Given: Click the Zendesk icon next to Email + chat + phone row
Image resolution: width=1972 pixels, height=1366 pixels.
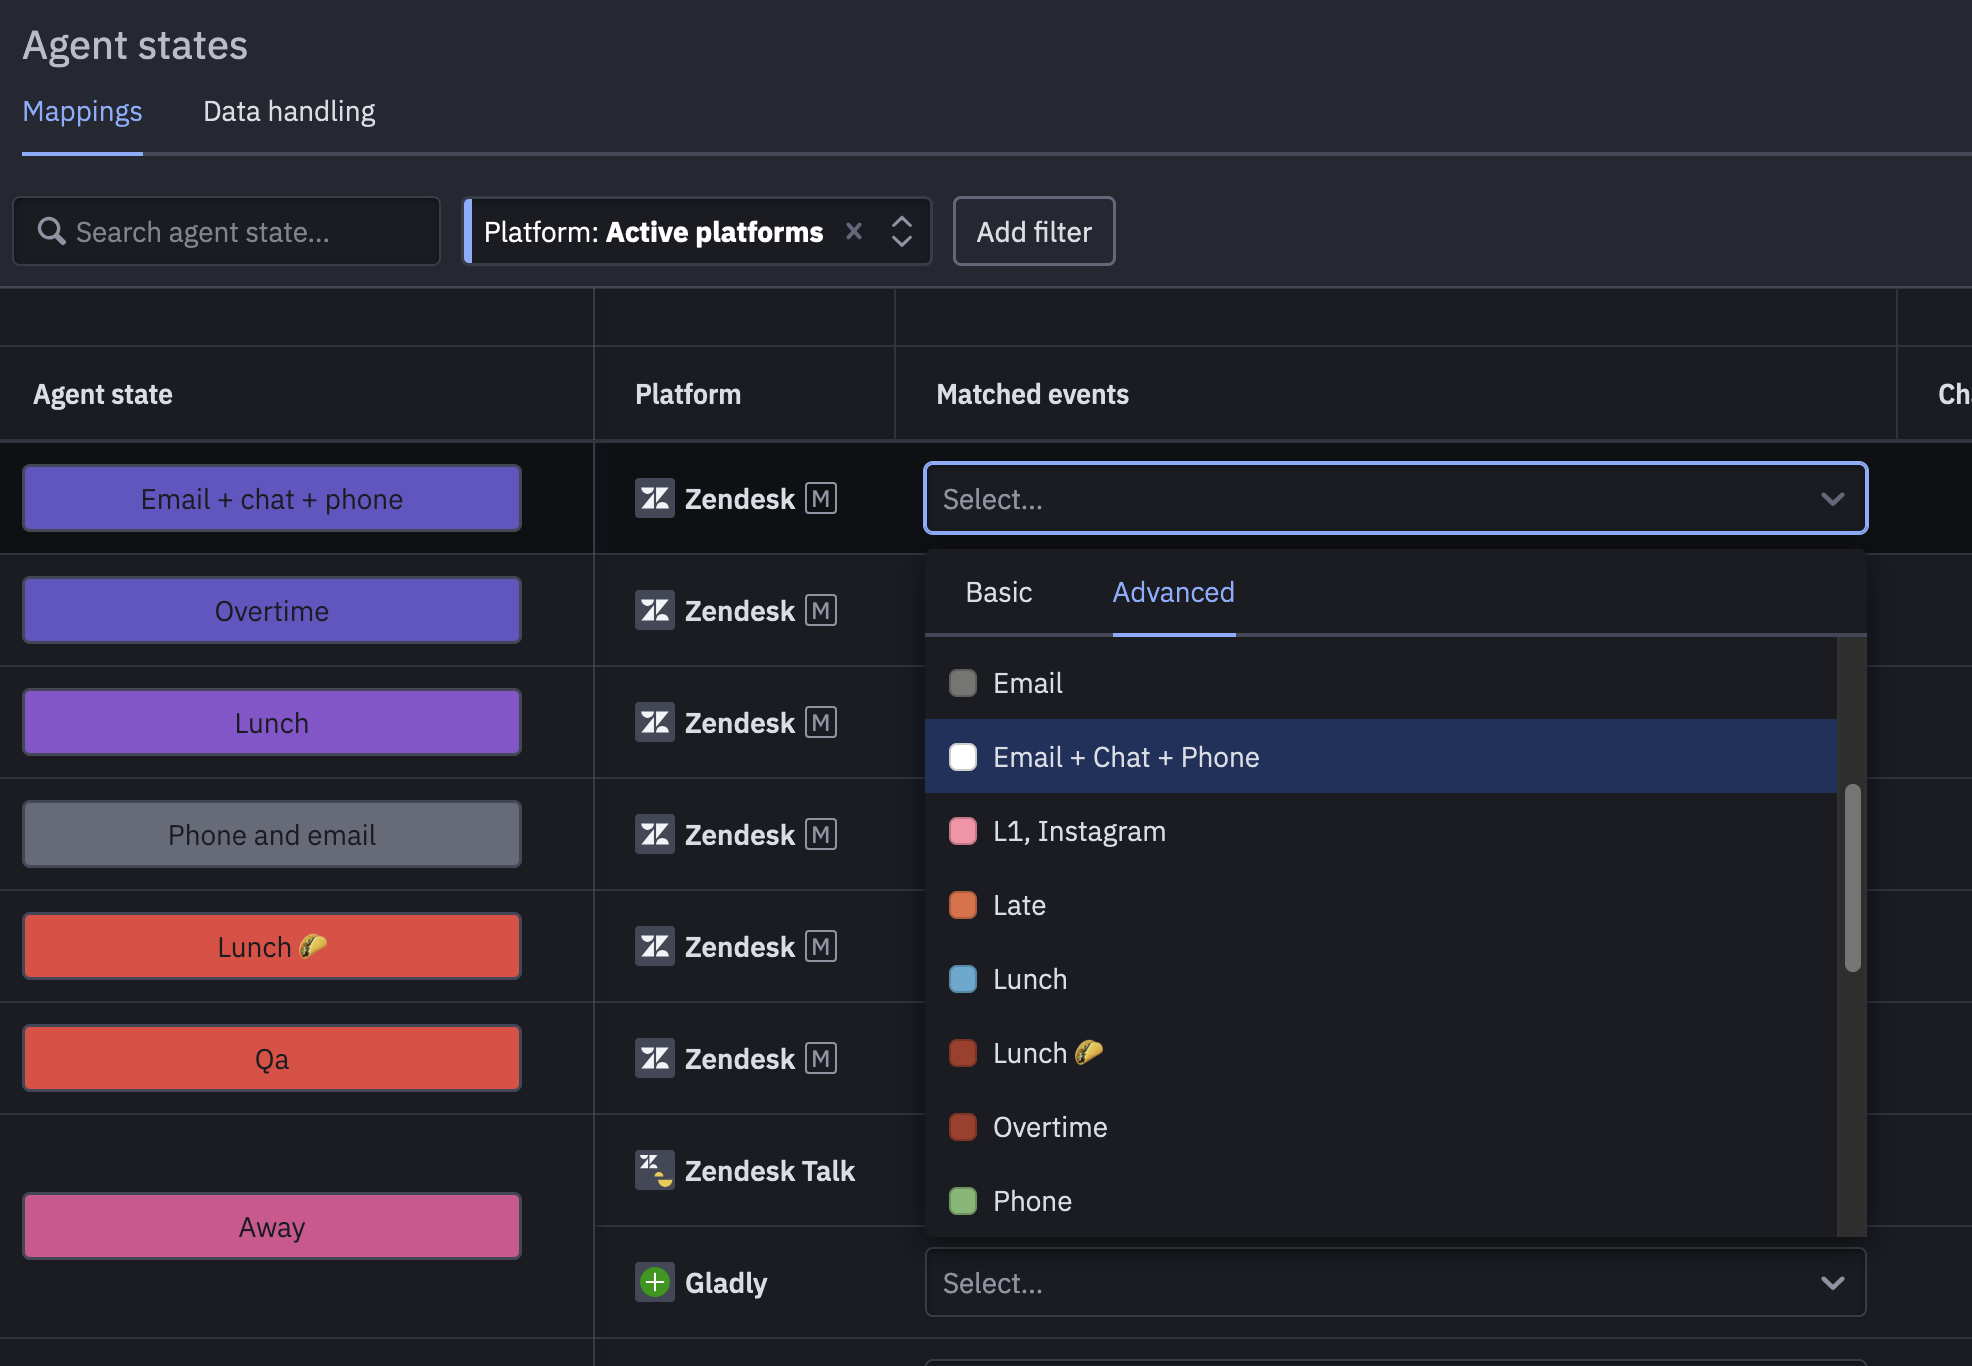Looking at the screenshot, I should coord(655,498).
